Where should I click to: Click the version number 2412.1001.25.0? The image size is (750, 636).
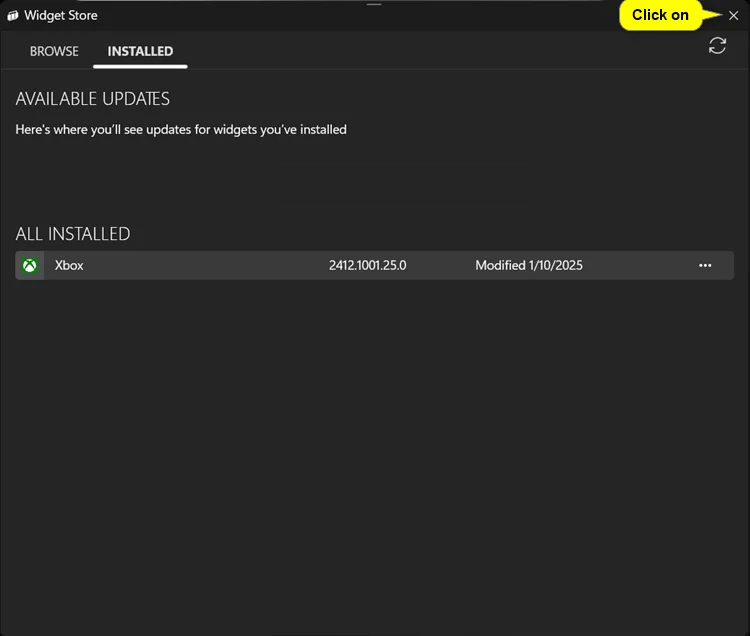point(367,265)
